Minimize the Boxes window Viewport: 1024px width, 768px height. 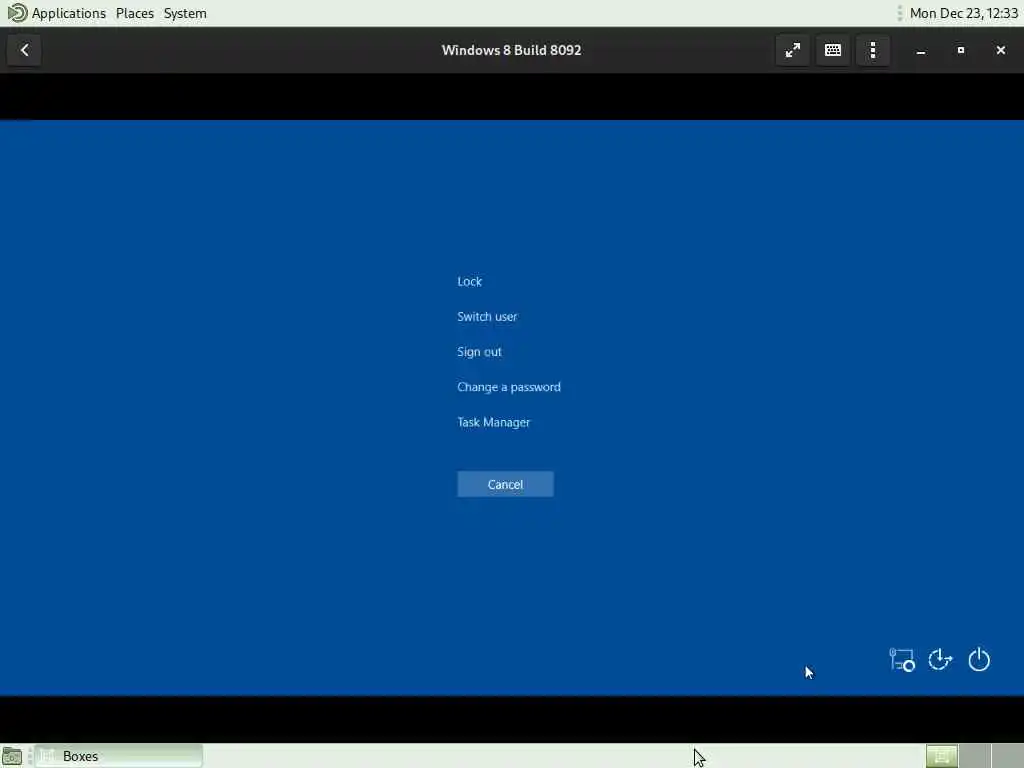[x=921, y=50]
